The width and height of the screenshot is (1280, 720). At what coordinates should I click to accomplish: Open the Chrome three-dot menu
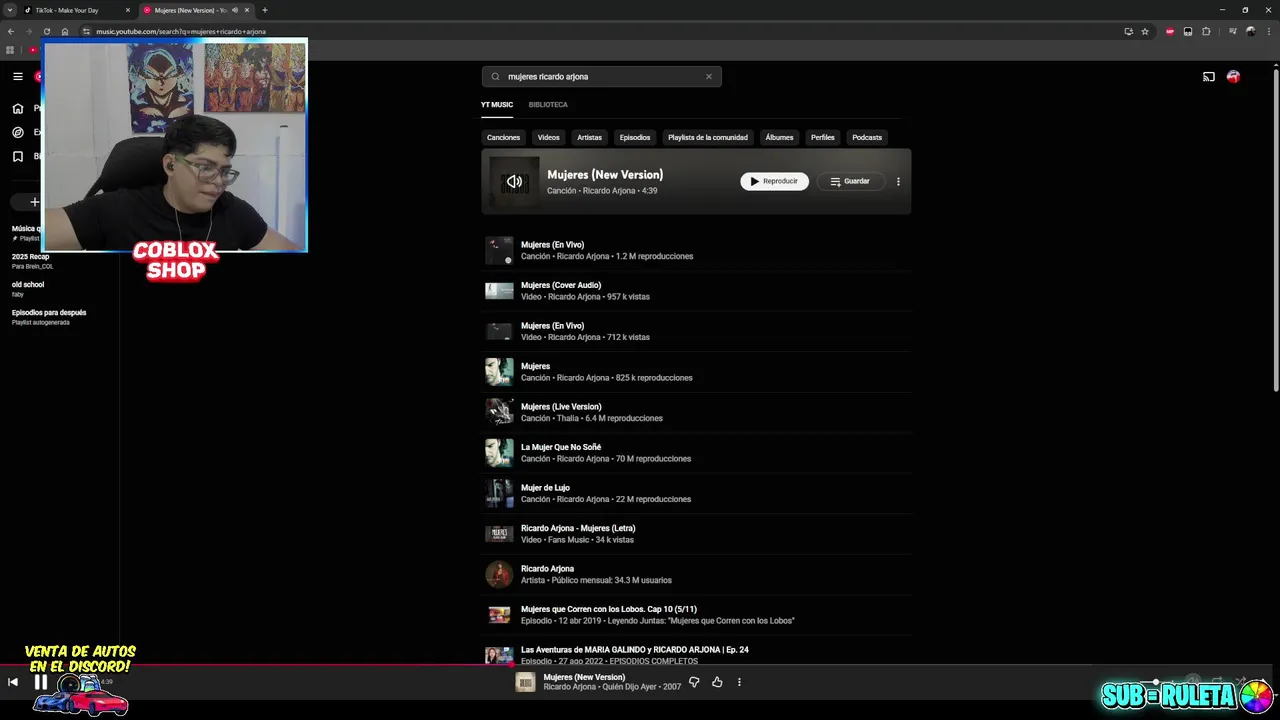point(1269,31)
